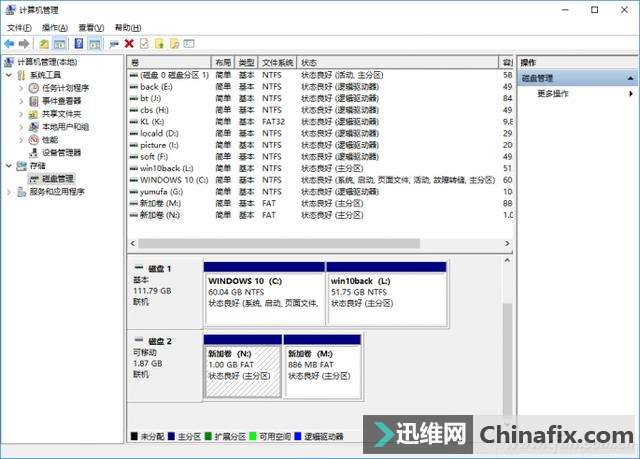Select the picture (I:) volume row
This screenshot has height=459, width=640.
click(320, 145)
